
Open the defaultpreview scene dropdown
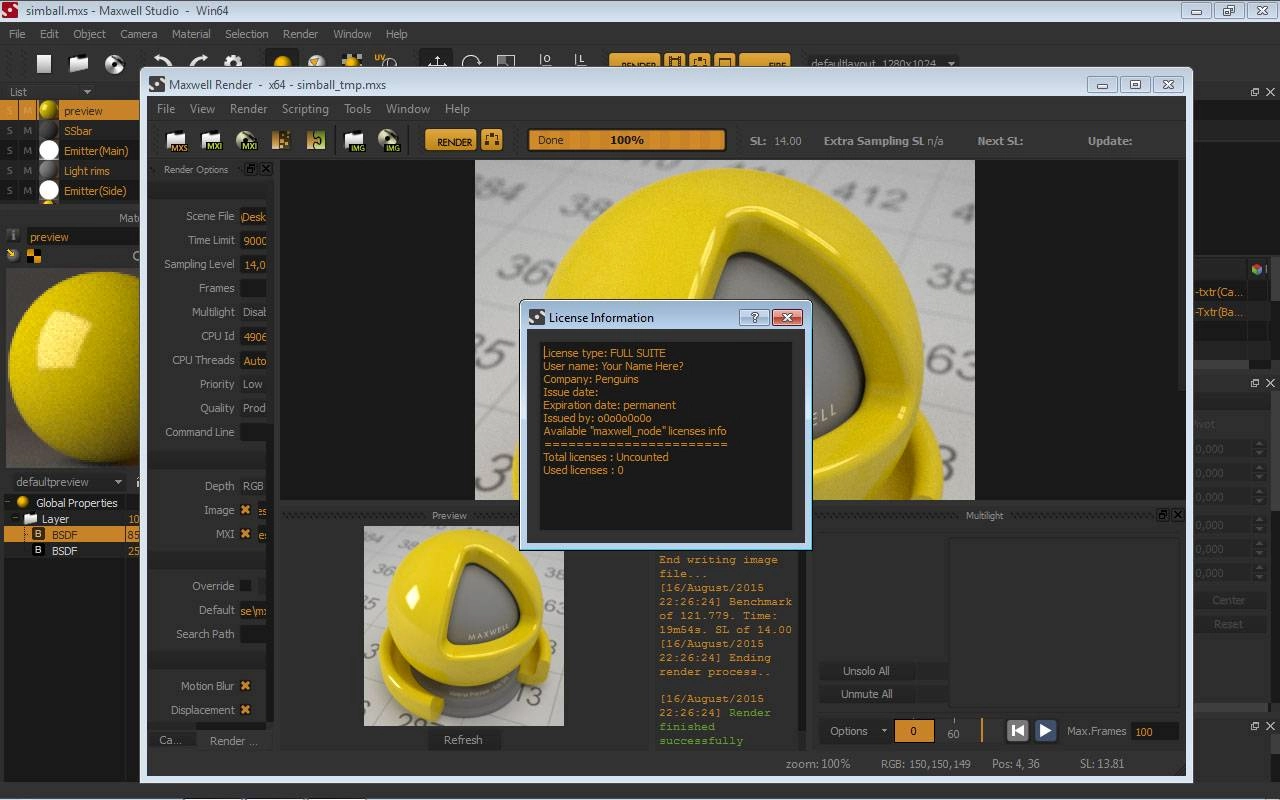[x=69, y=482]
